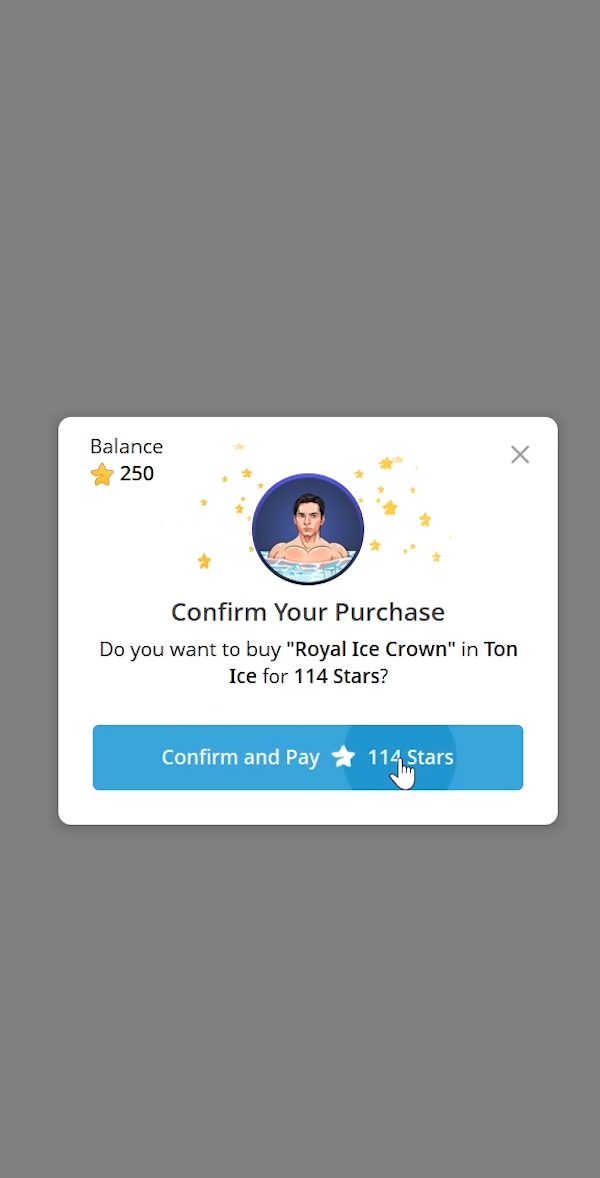Click the purchase confirmation question text
The width and height of the screenshot is (600, 1178).
308,662
